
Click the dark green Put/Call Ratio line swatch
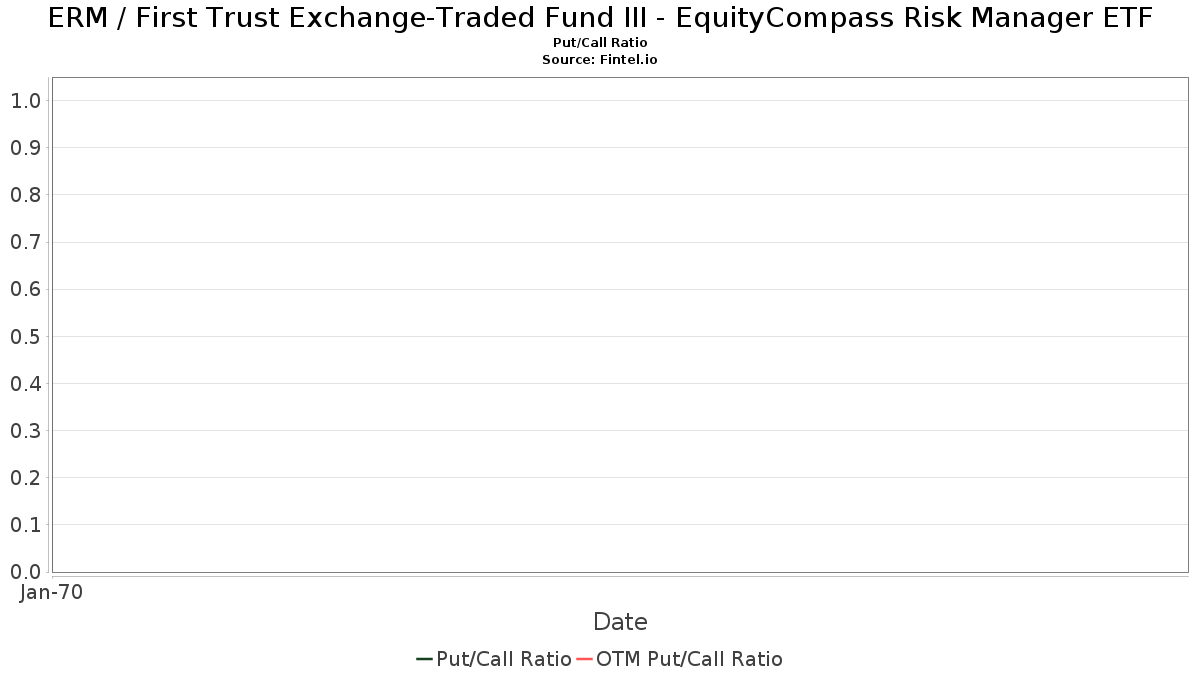[x=424, y=659]
